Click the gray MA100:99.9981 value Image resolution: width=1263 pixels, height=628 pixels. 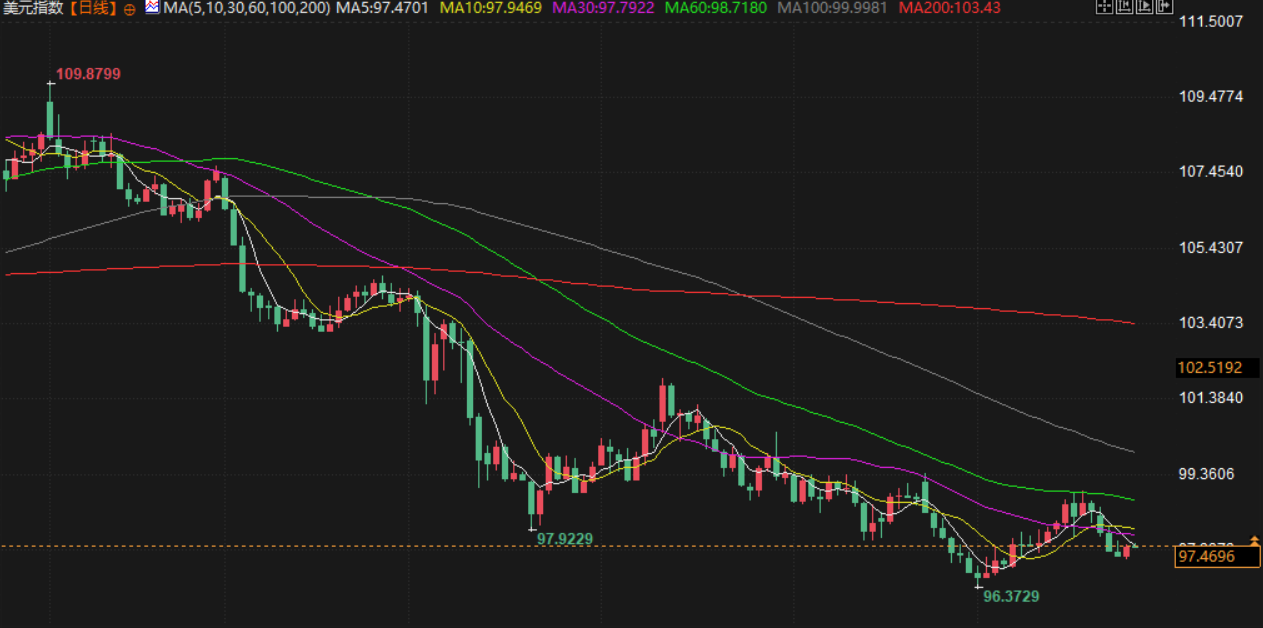833,8
